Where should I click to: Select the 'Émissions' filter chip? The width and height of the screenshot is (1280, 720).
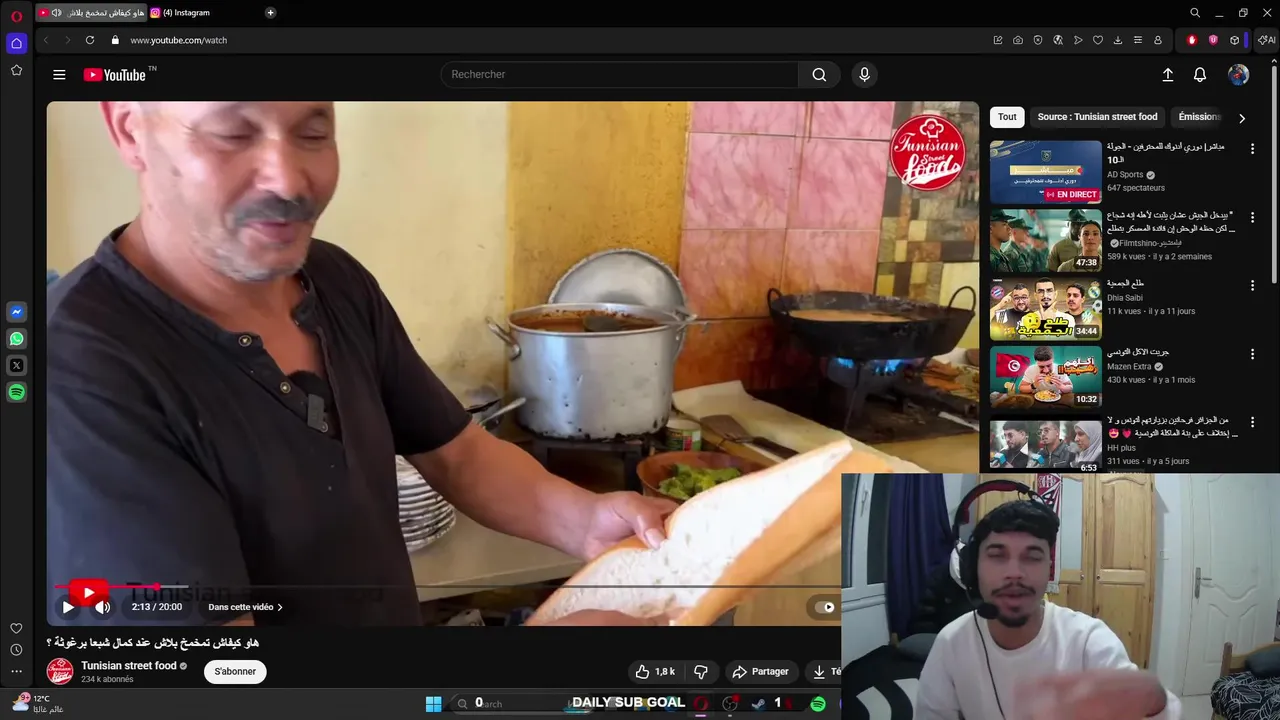[x=1198, y=117]
